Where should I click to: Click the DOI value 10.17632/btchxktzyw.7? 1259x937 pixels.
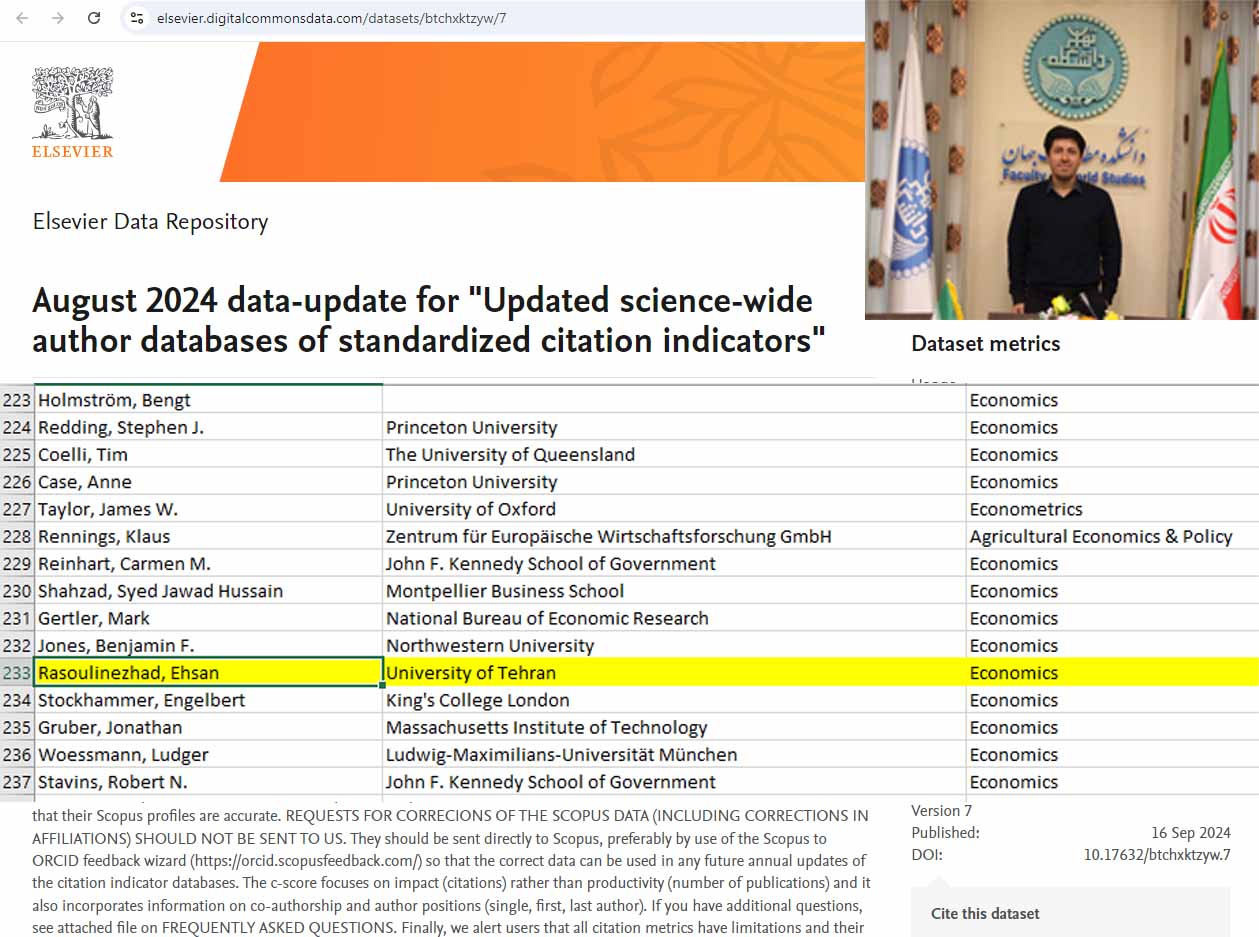1157,855
